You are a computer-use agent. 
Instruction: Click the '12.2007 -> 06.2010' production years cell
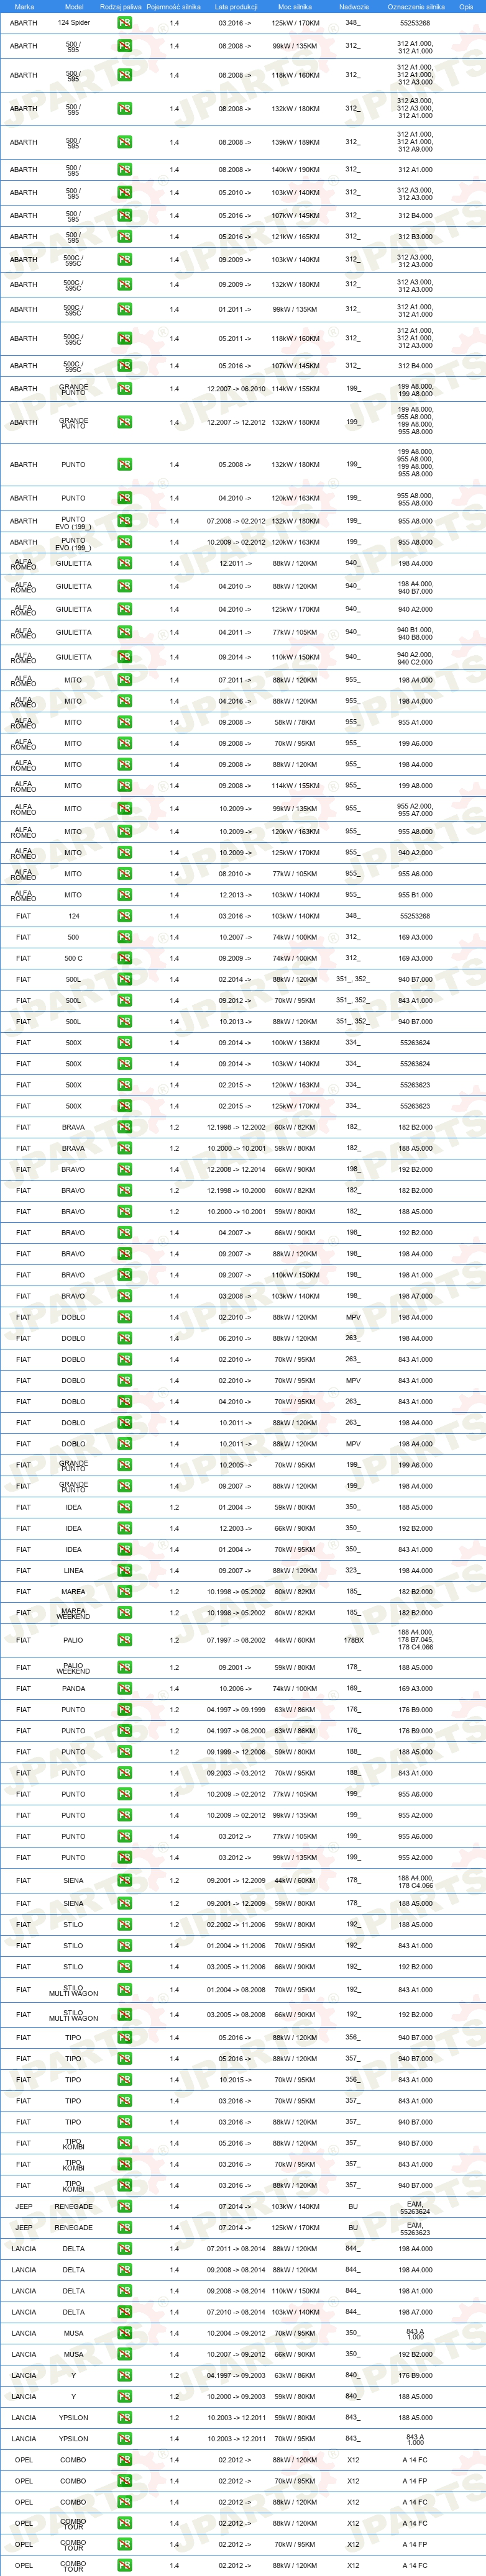(x=236, y=389)
